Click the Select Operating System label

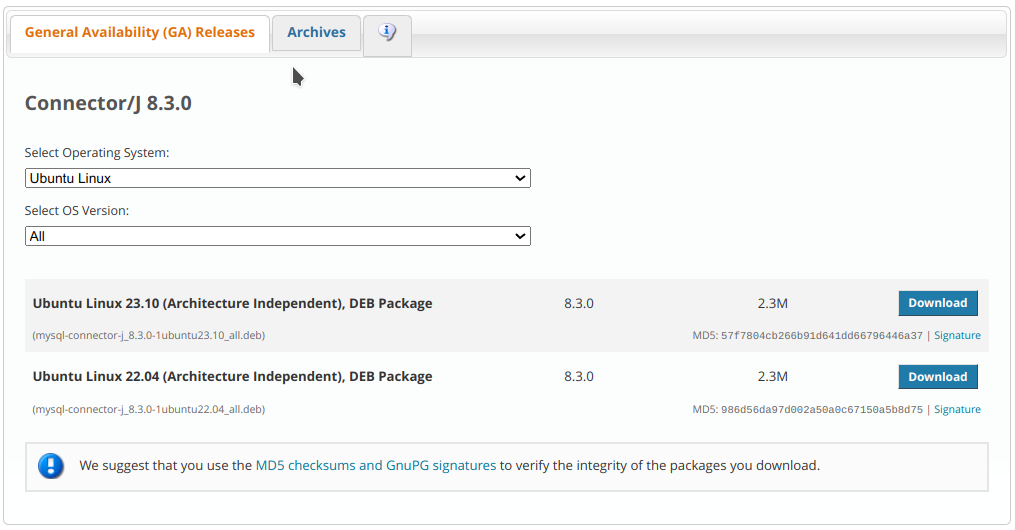click(x=97, y=153)
